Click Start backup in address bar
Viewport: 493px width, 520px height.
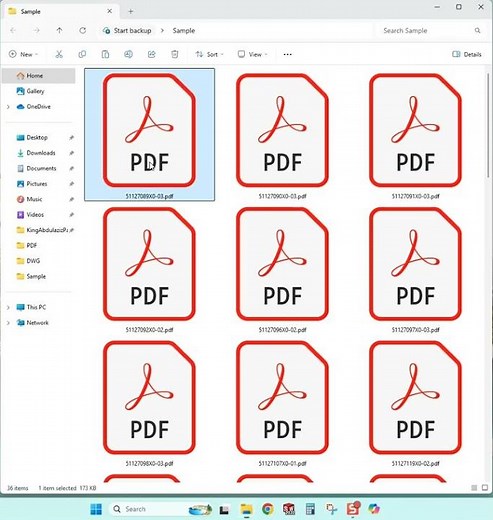tap(127, 30)
